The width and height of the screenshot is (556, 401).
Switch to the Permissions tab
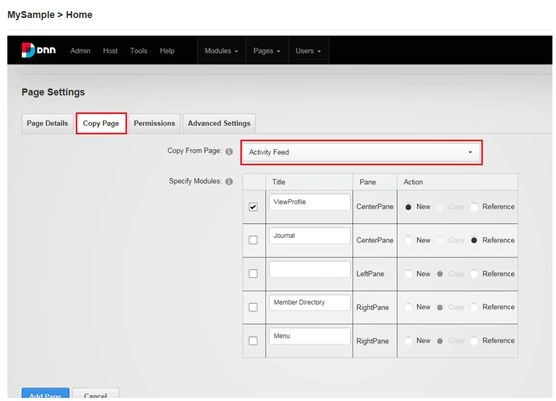154,123
